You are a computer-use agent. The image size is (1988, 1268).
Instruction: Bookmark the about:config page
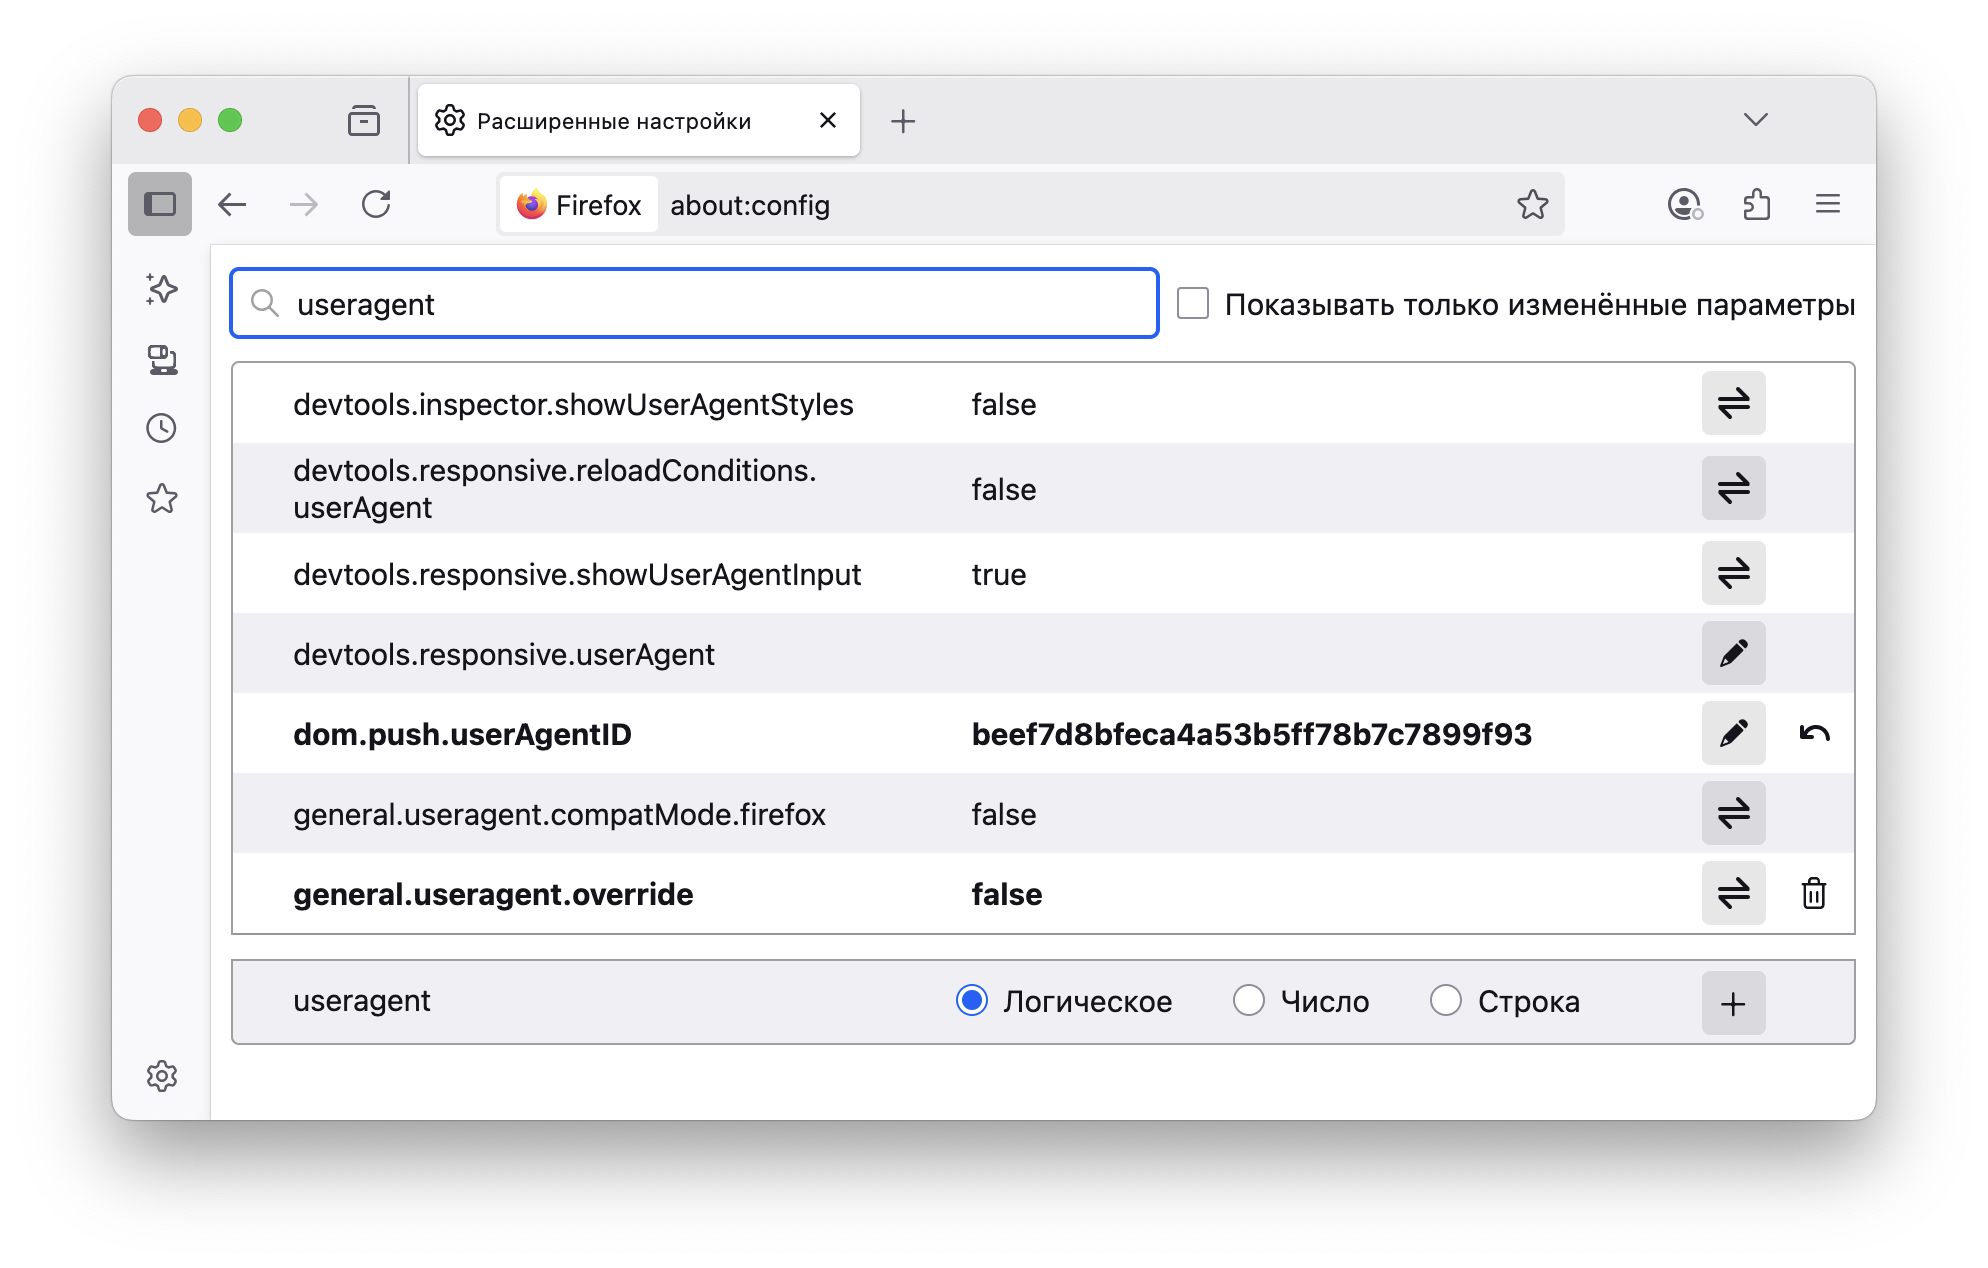click(1532, 204)
